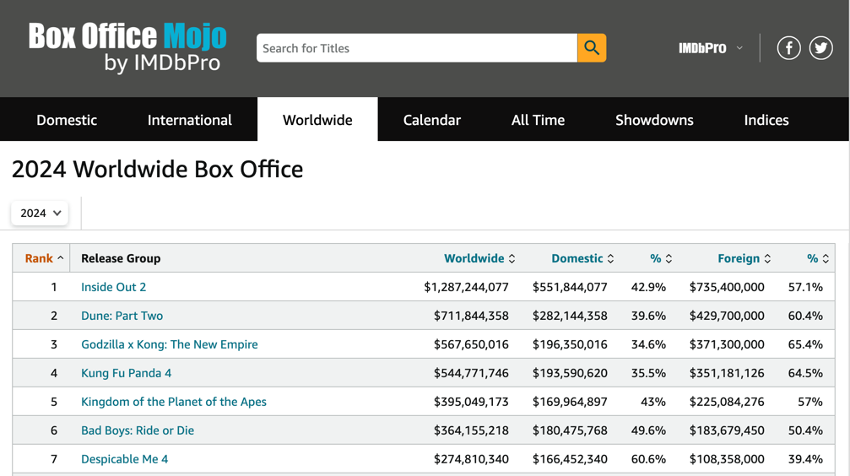
Task: Select worldwide value $711,844,358
Action: [x=471, y=316]
